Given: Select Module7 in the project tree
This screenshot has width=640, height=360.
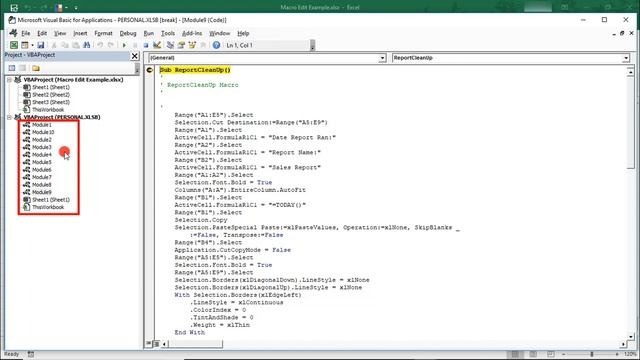Looking at the screenshot, I should [42, 178].
